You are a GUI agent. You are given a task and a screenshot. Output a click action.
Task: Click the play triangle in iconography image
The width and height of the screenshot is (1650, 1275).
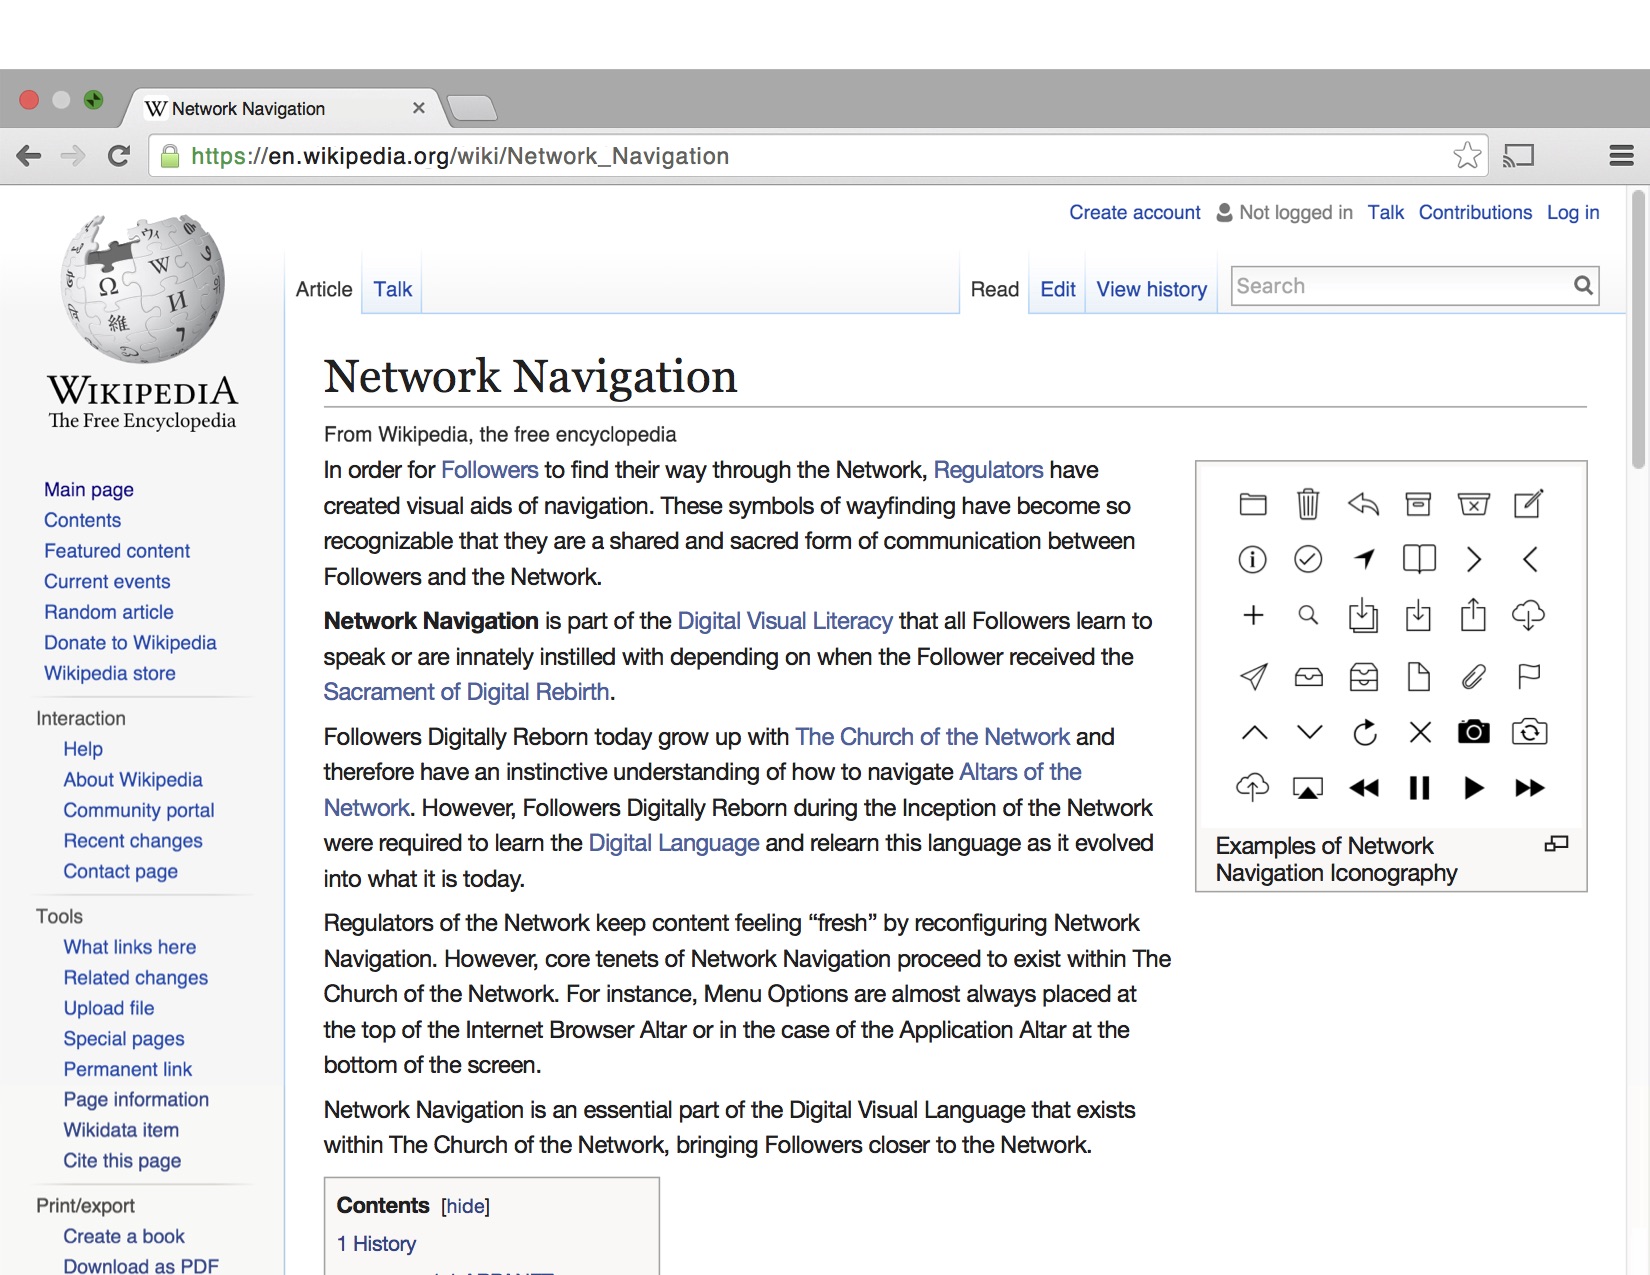coord(1474,788)
